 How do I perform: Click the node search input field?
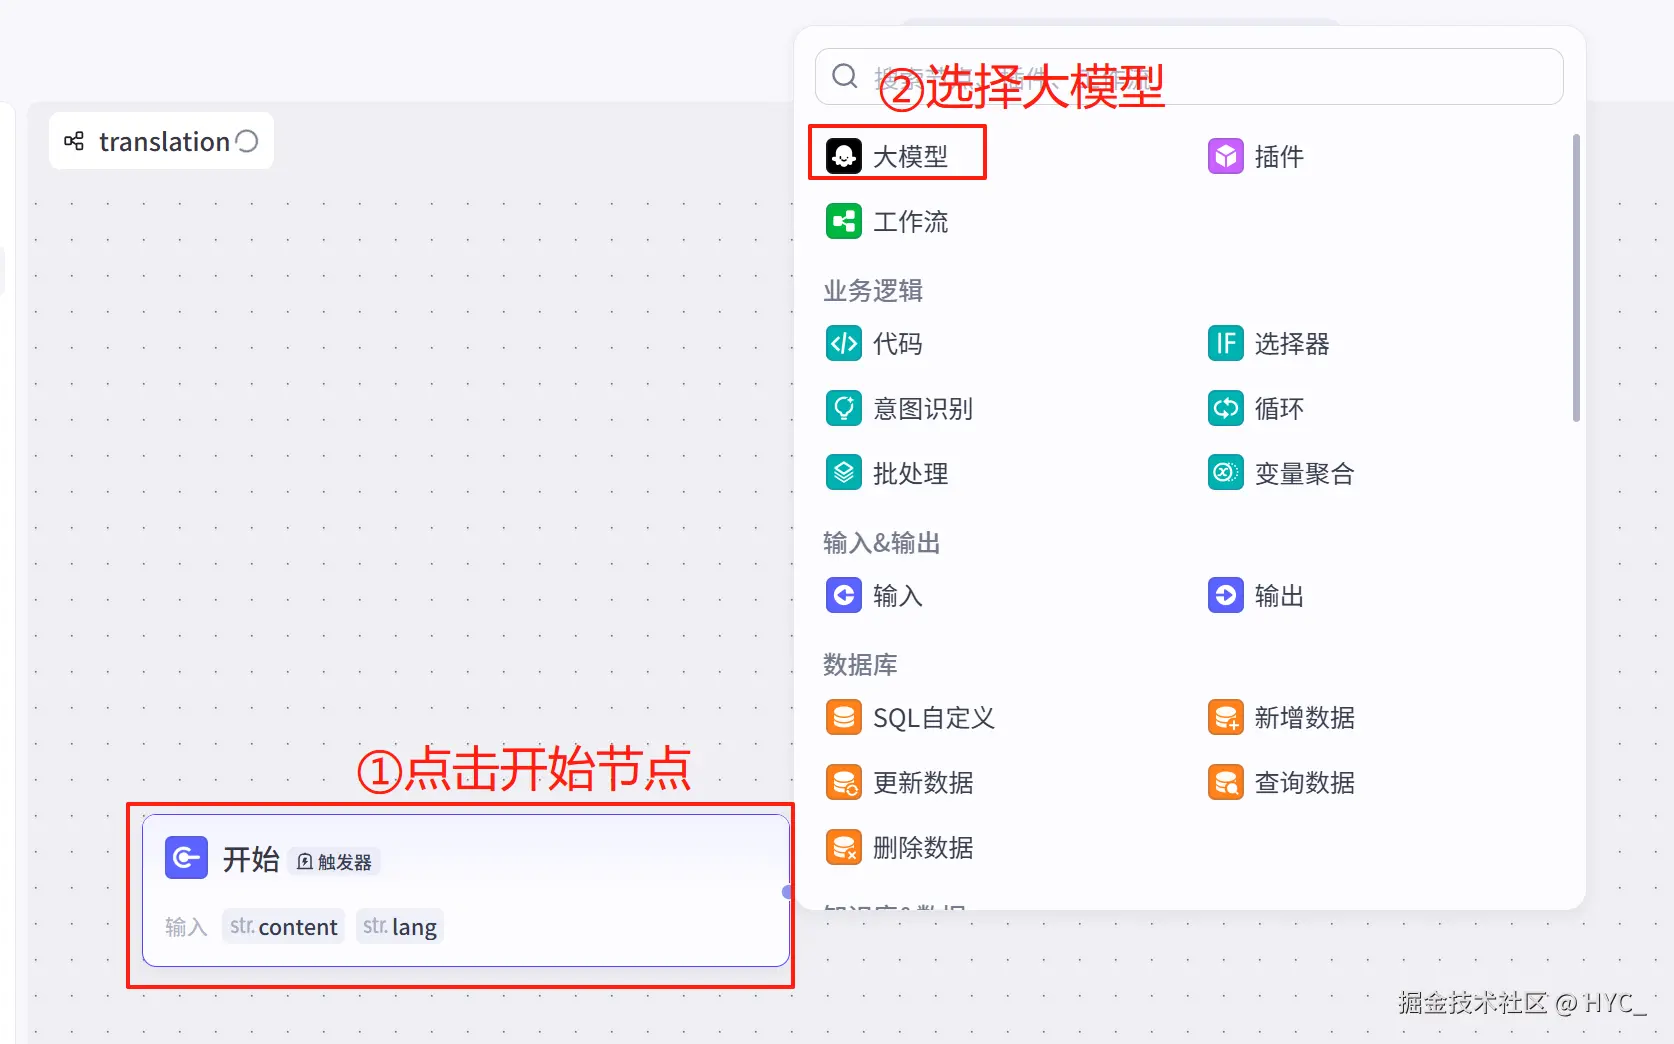pos(1189,76)
